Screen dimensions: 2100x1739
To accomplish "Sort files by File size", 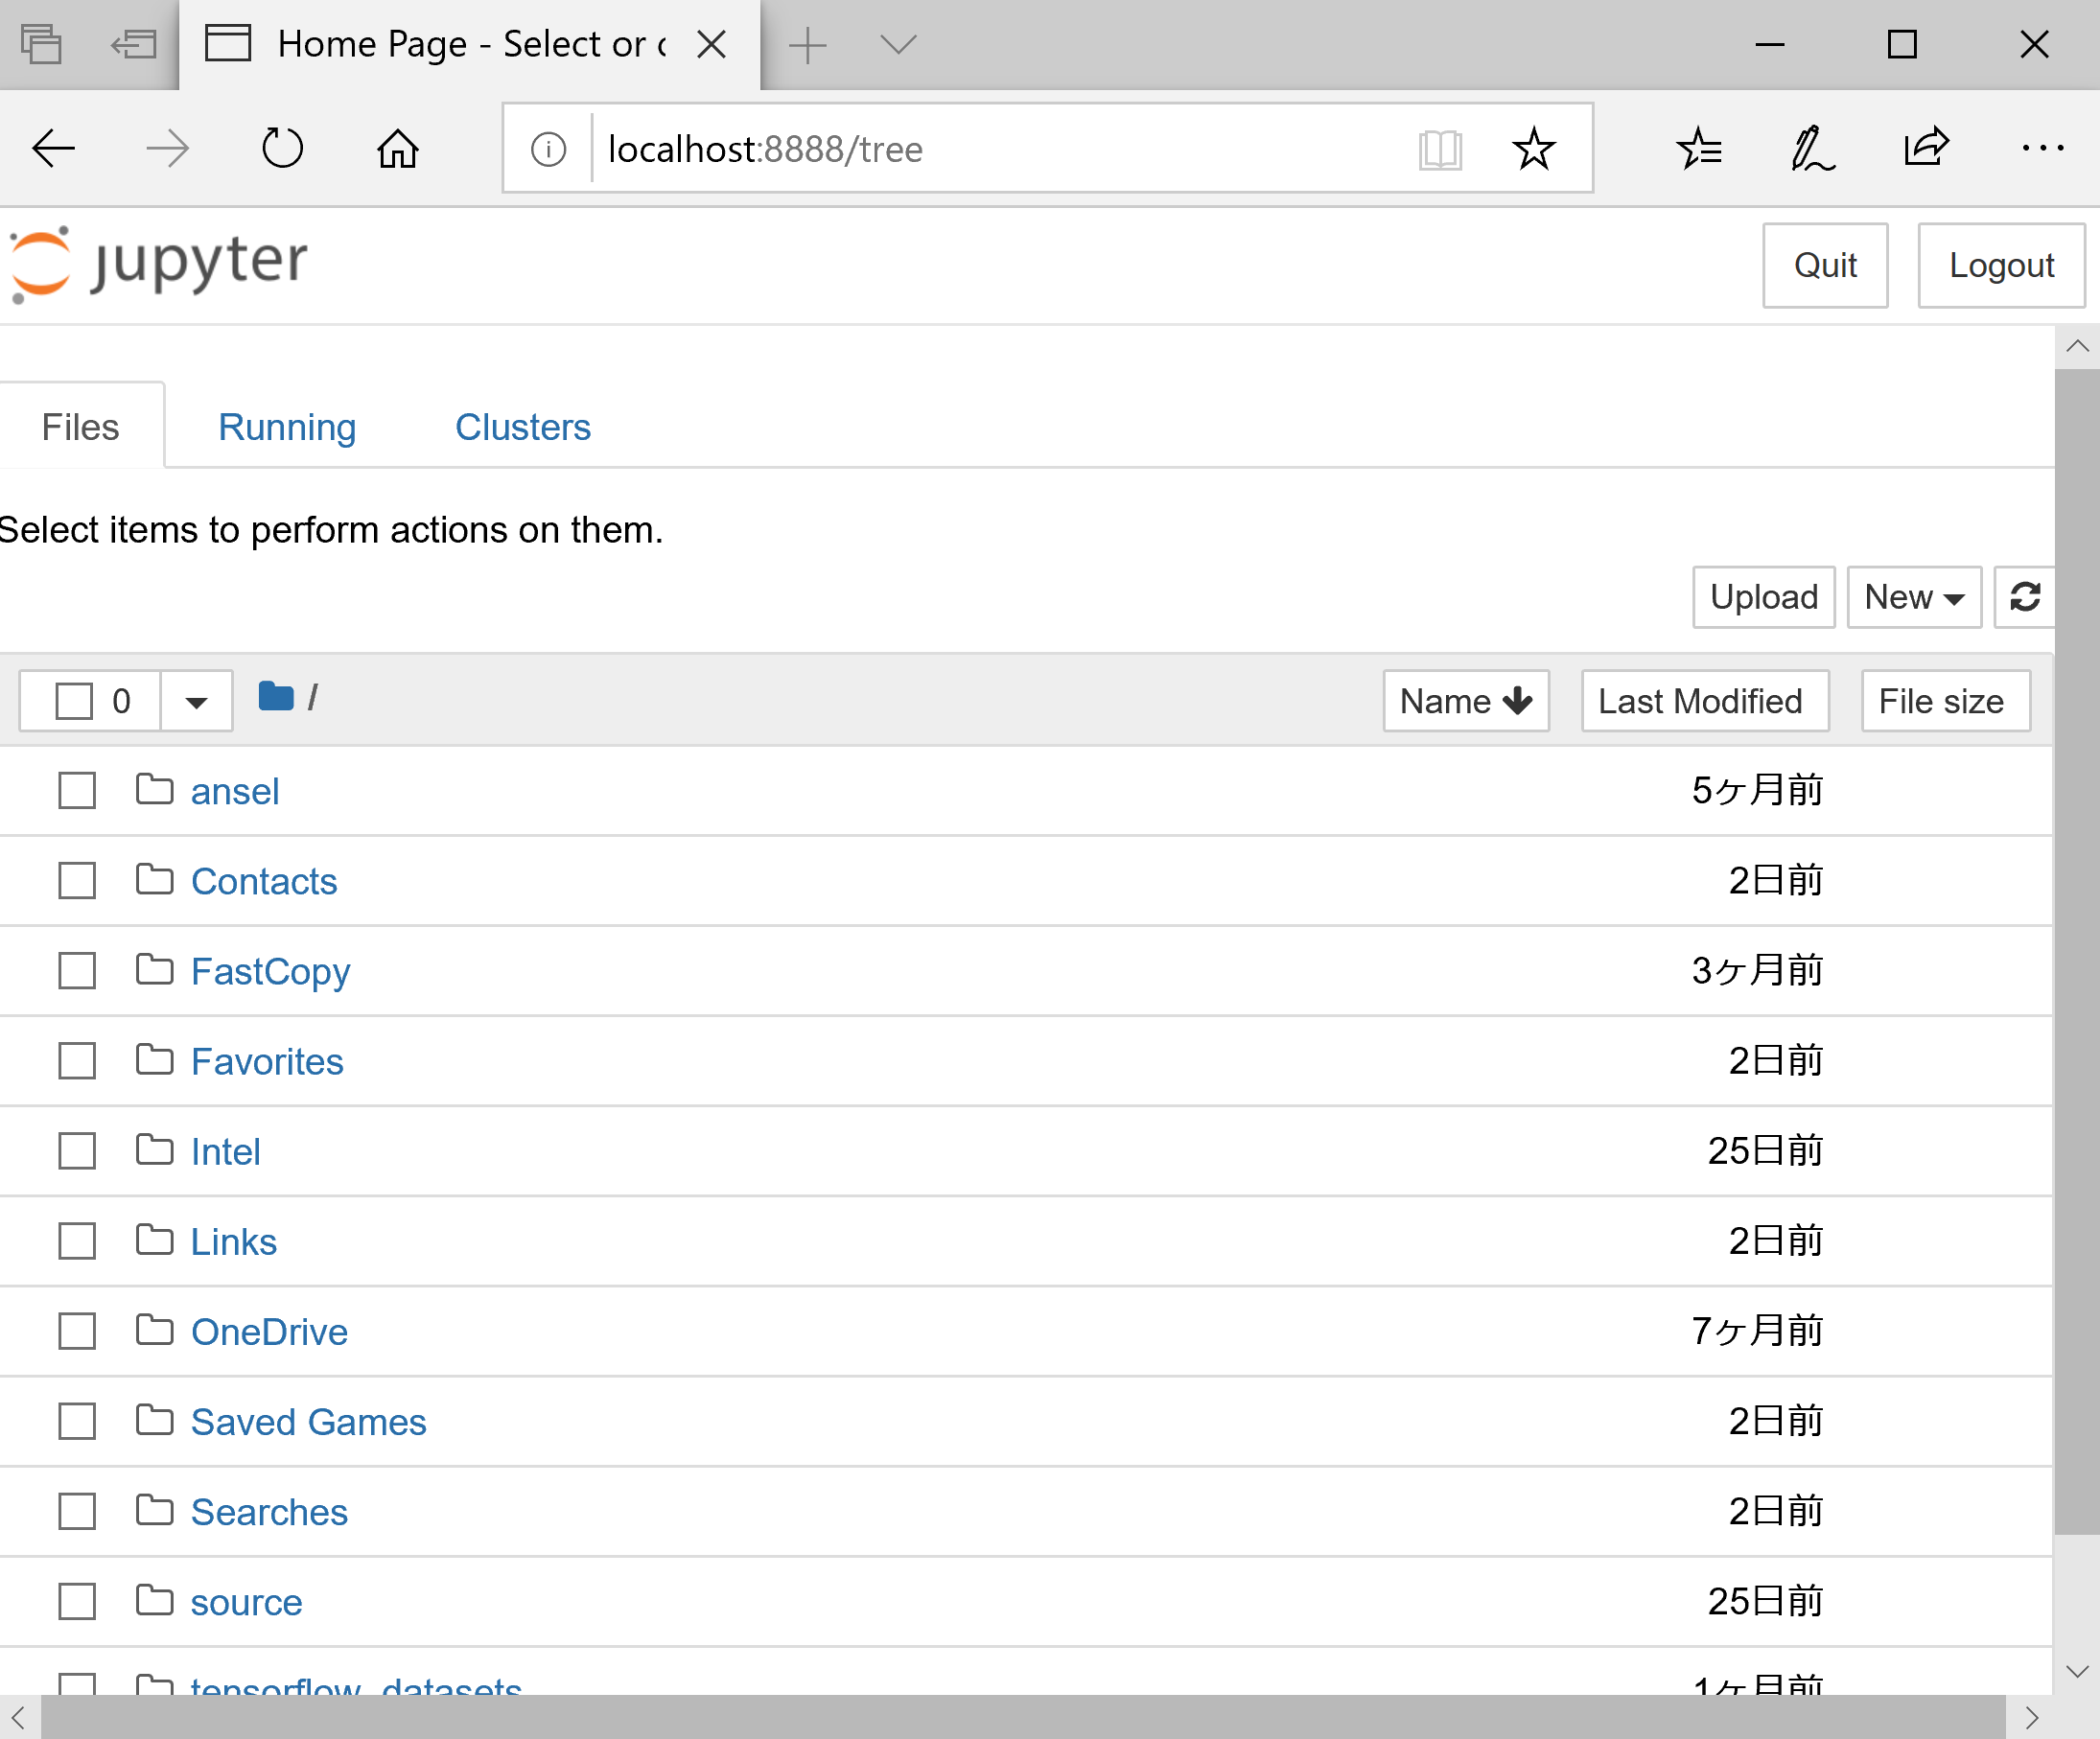I will tap(1945, 701).
